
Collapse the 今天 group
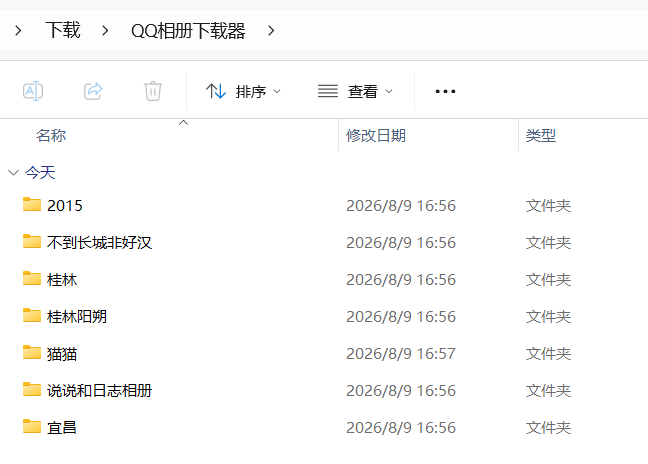click(14, 173)
